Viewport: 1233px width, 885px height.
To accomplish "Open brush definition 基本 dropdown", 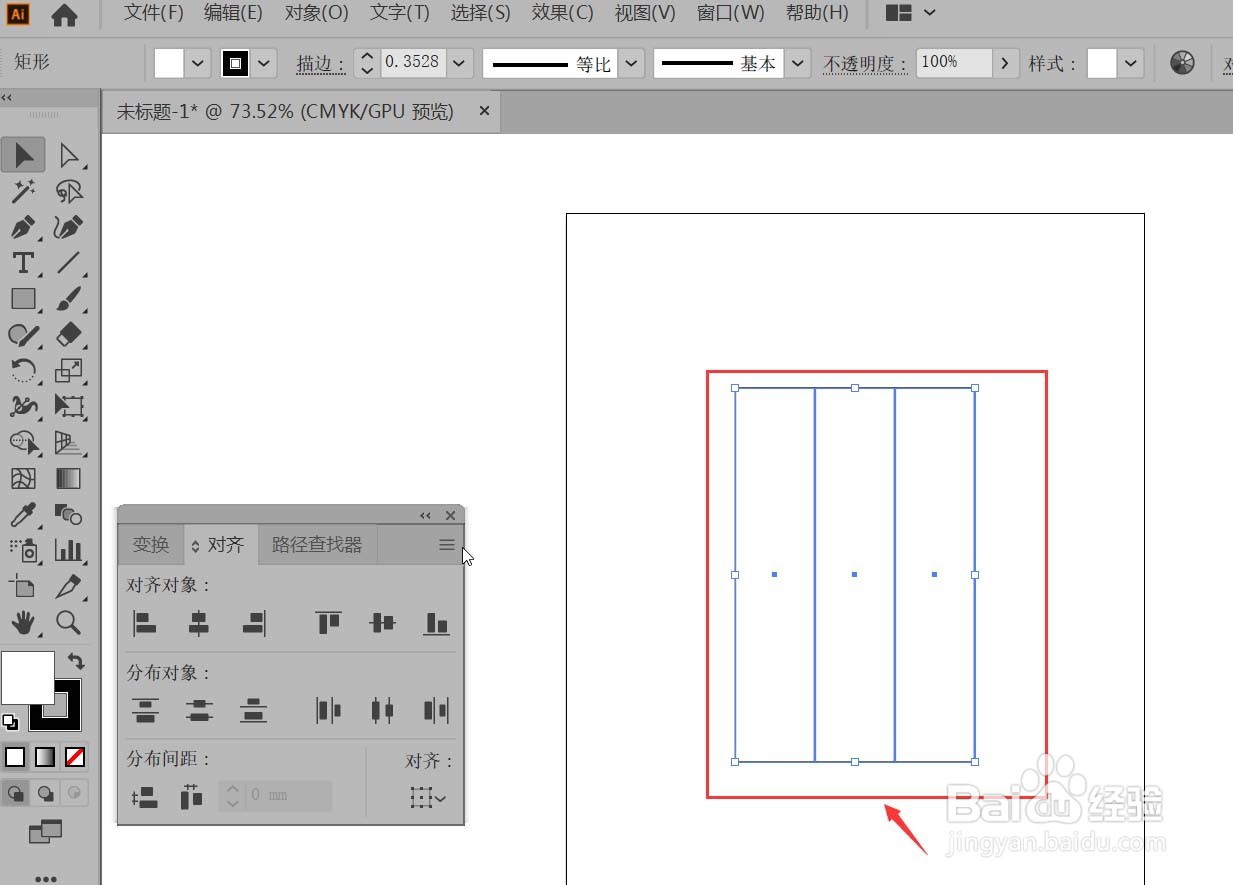I will pos(797,63).
